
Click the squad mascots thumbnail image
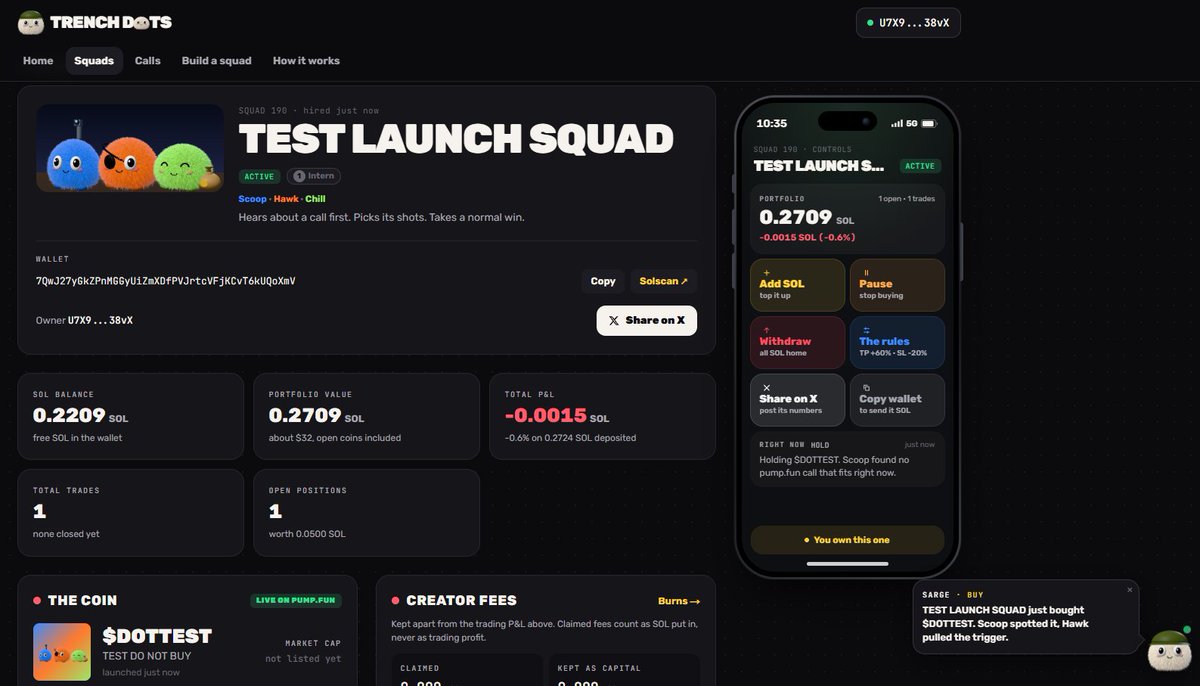click(130, 148)
